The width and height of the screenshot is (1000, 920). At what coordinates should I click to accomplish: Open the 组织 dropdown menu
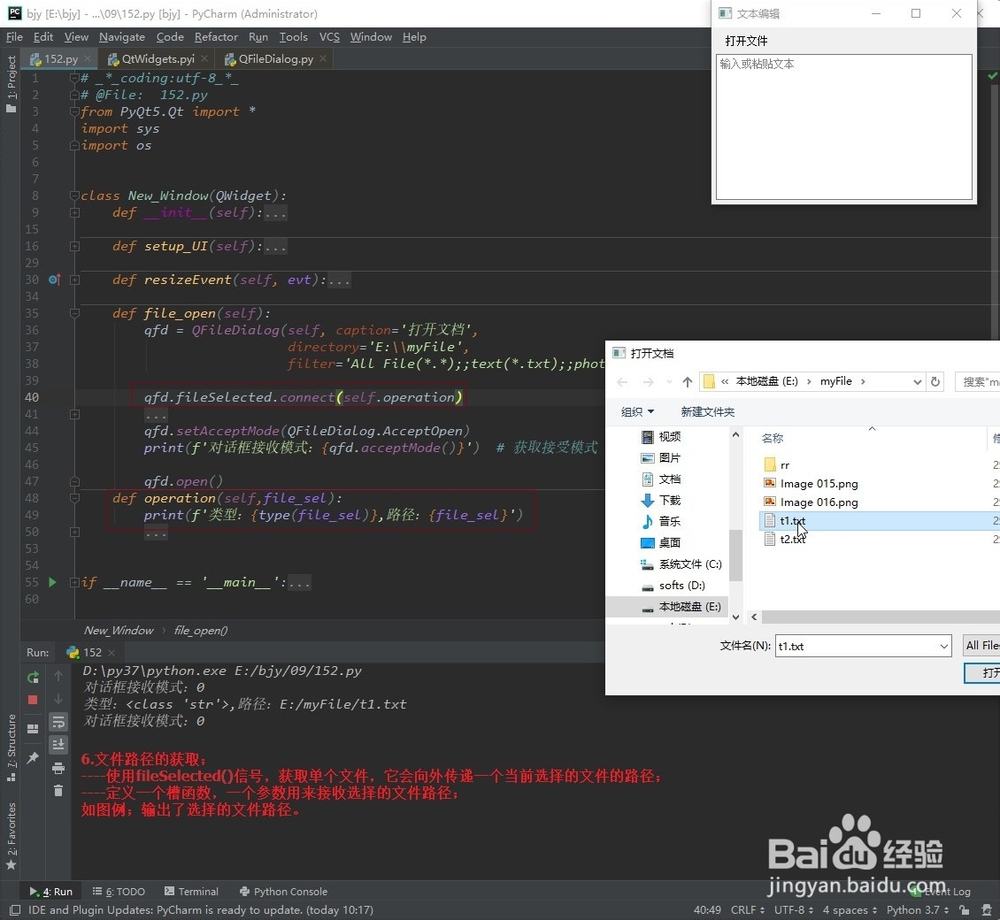point(638,412)
